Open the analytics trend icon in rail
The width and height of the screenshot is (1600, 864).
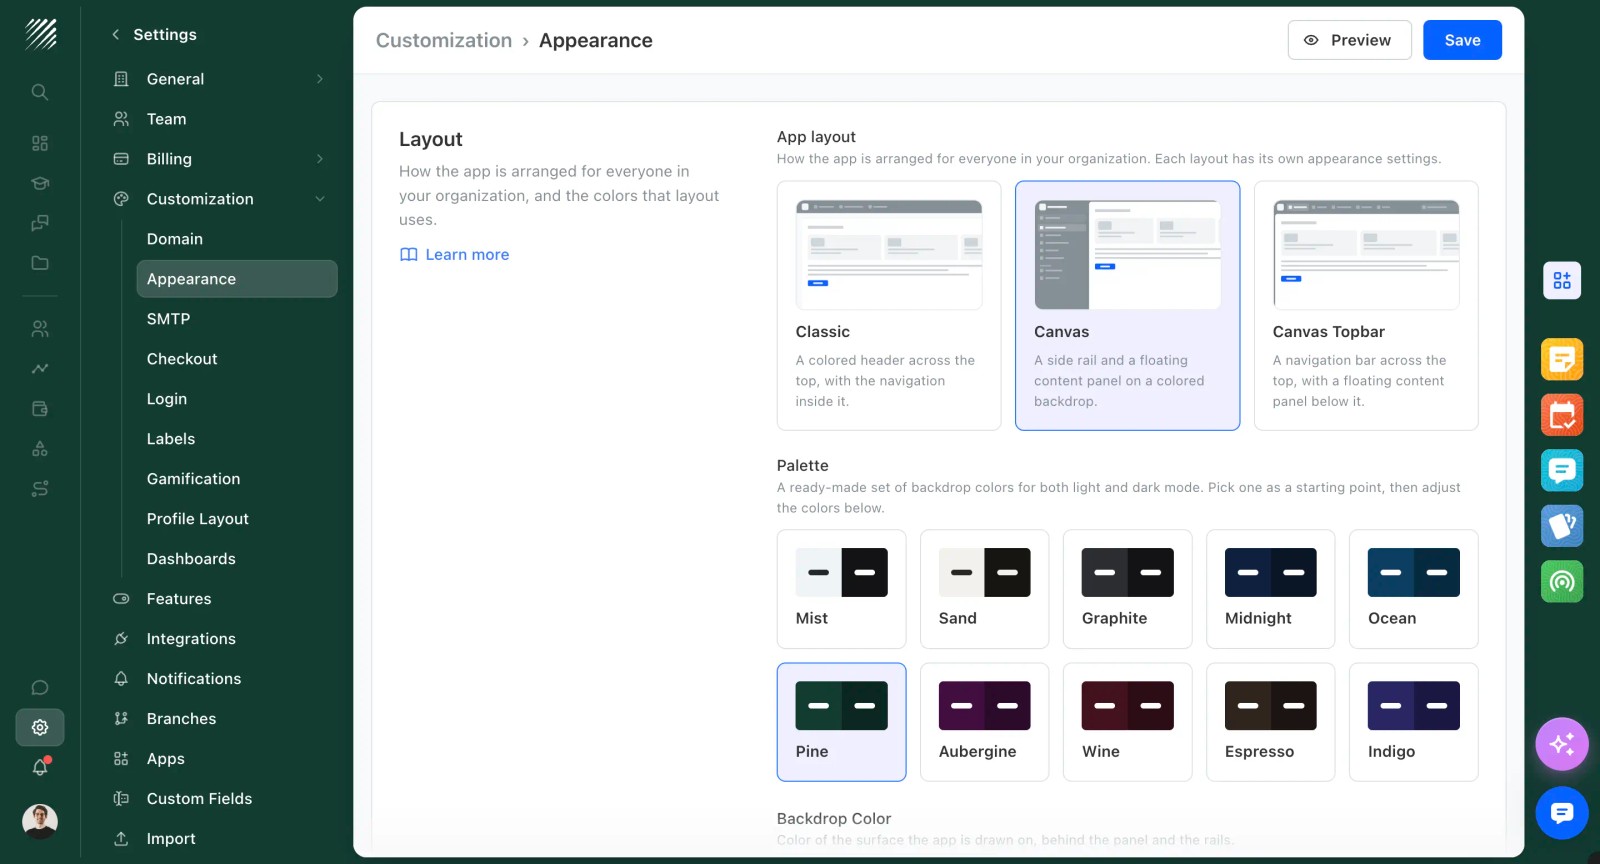(x=40, y=368)
